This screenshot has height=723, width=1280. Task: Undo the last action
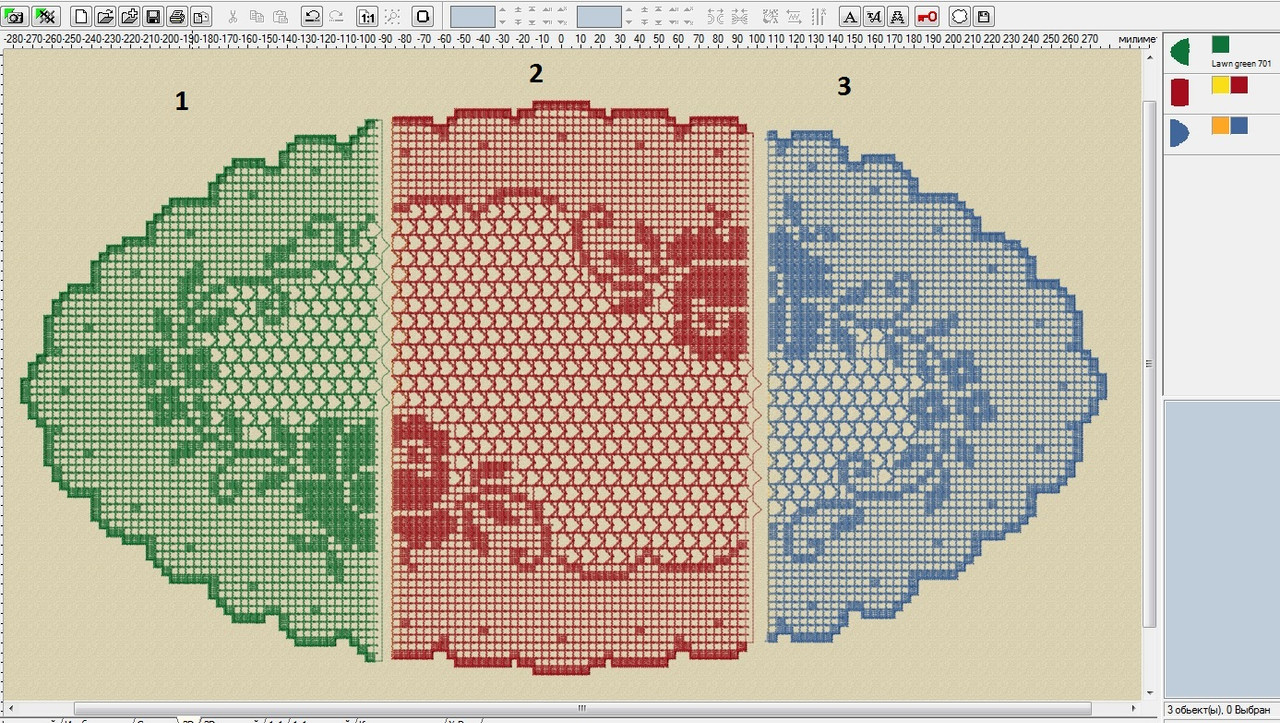click(x=311, y=16)
